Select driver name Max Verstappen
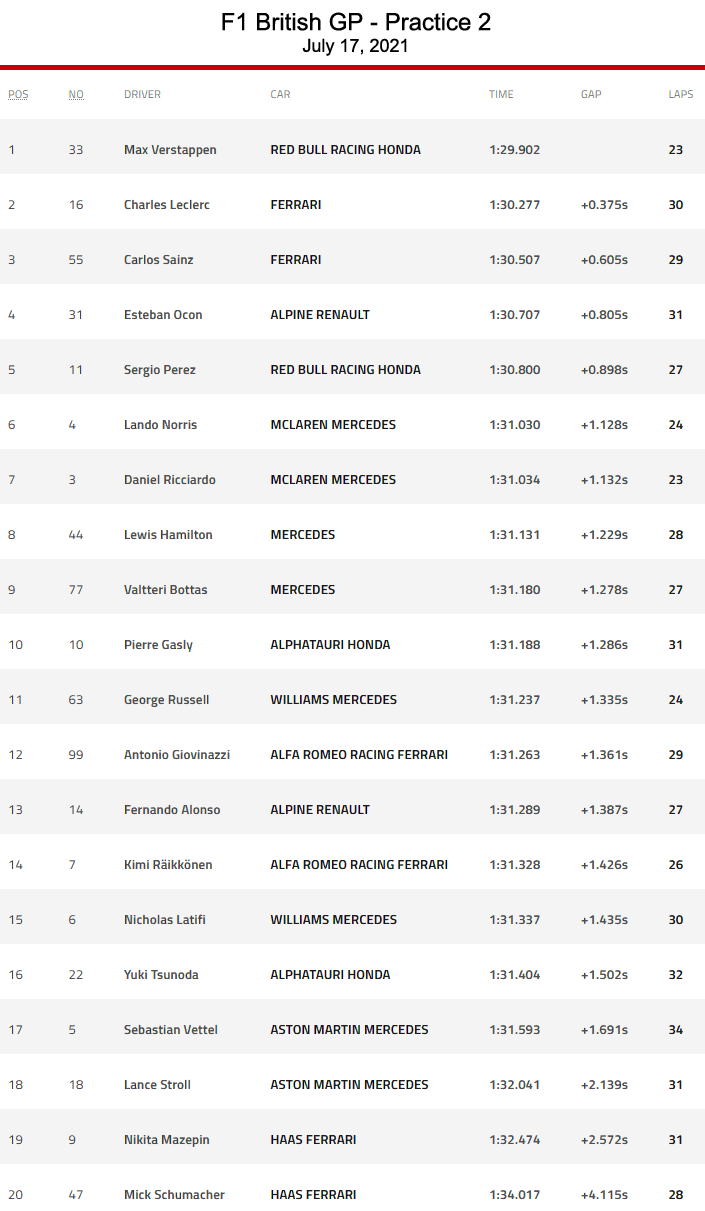 click(170, 150)
